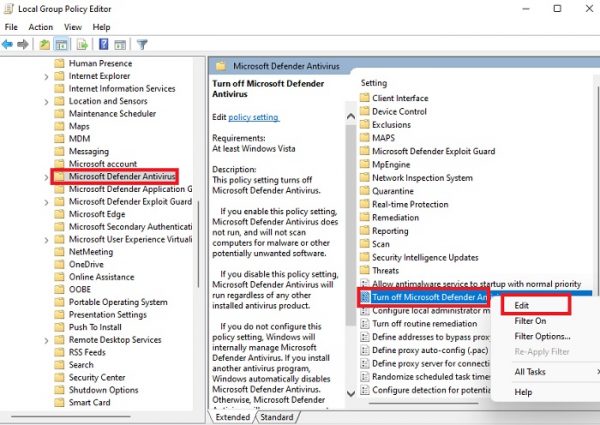The height and width of the screenshot is (425, 600).
Task: Open the All Tasks submenu arrow
Action: pos(597,372)
